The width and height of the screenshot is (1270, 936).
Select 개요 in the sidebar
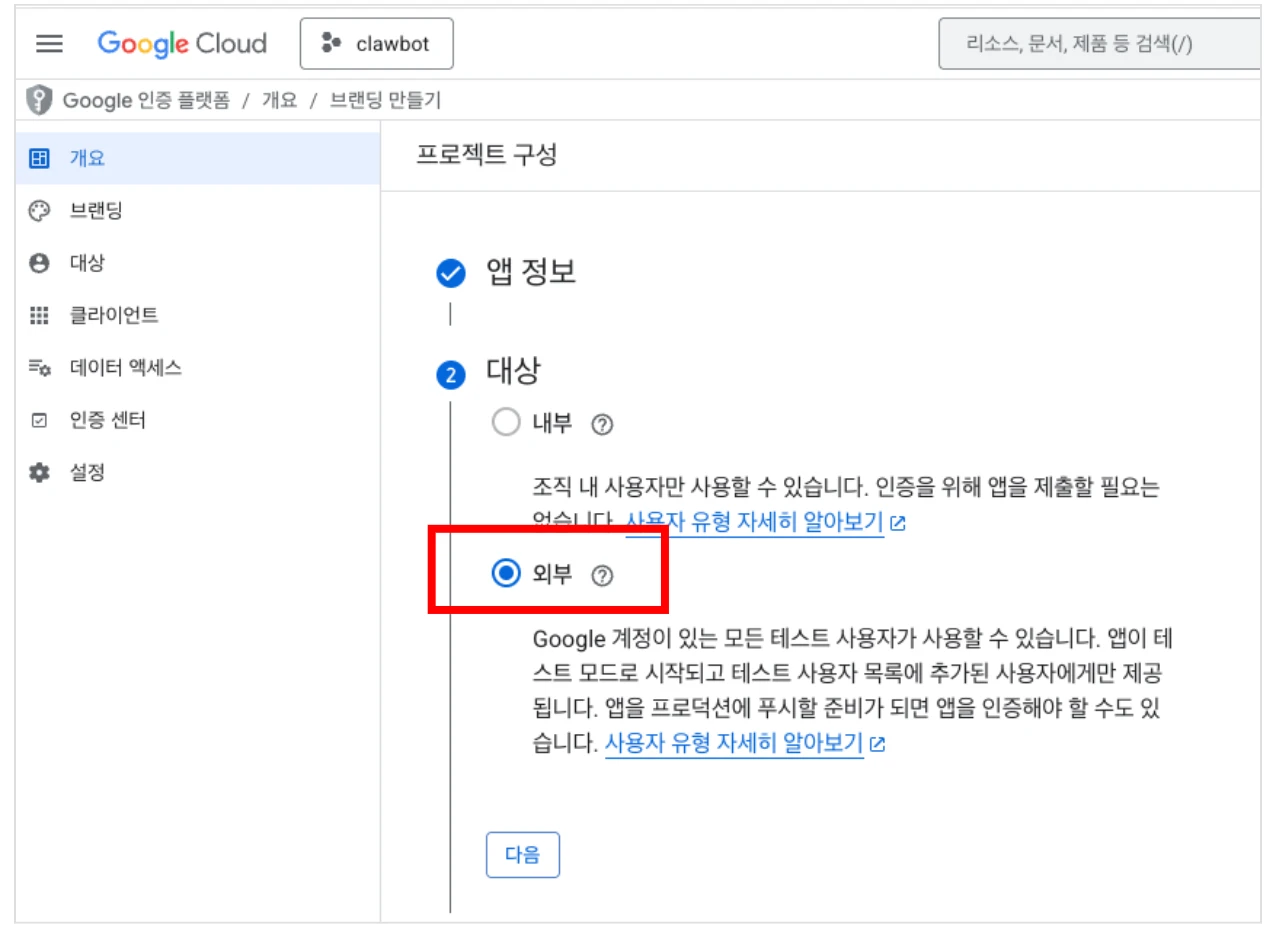tap(87, 158)
